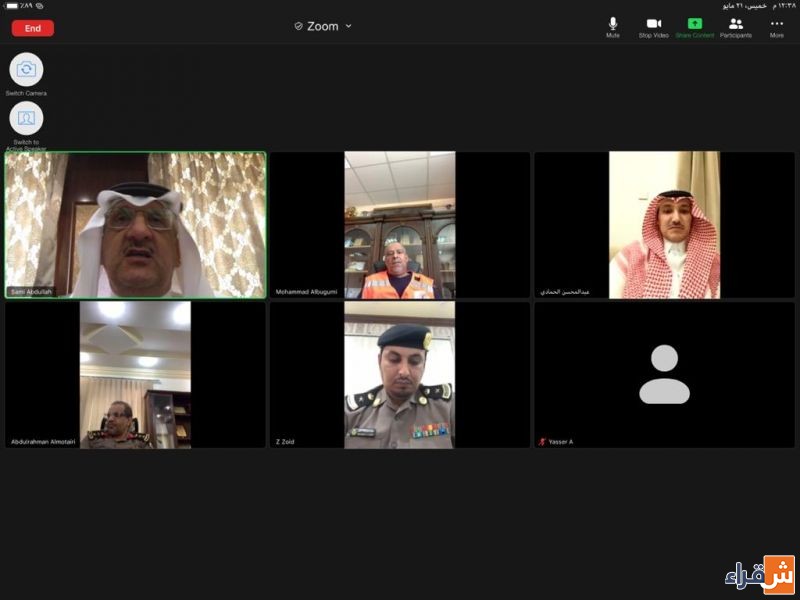Select Sami Abdullah's highlighted video tile
This screenshot has width=800, height=600.
point(136,225)
